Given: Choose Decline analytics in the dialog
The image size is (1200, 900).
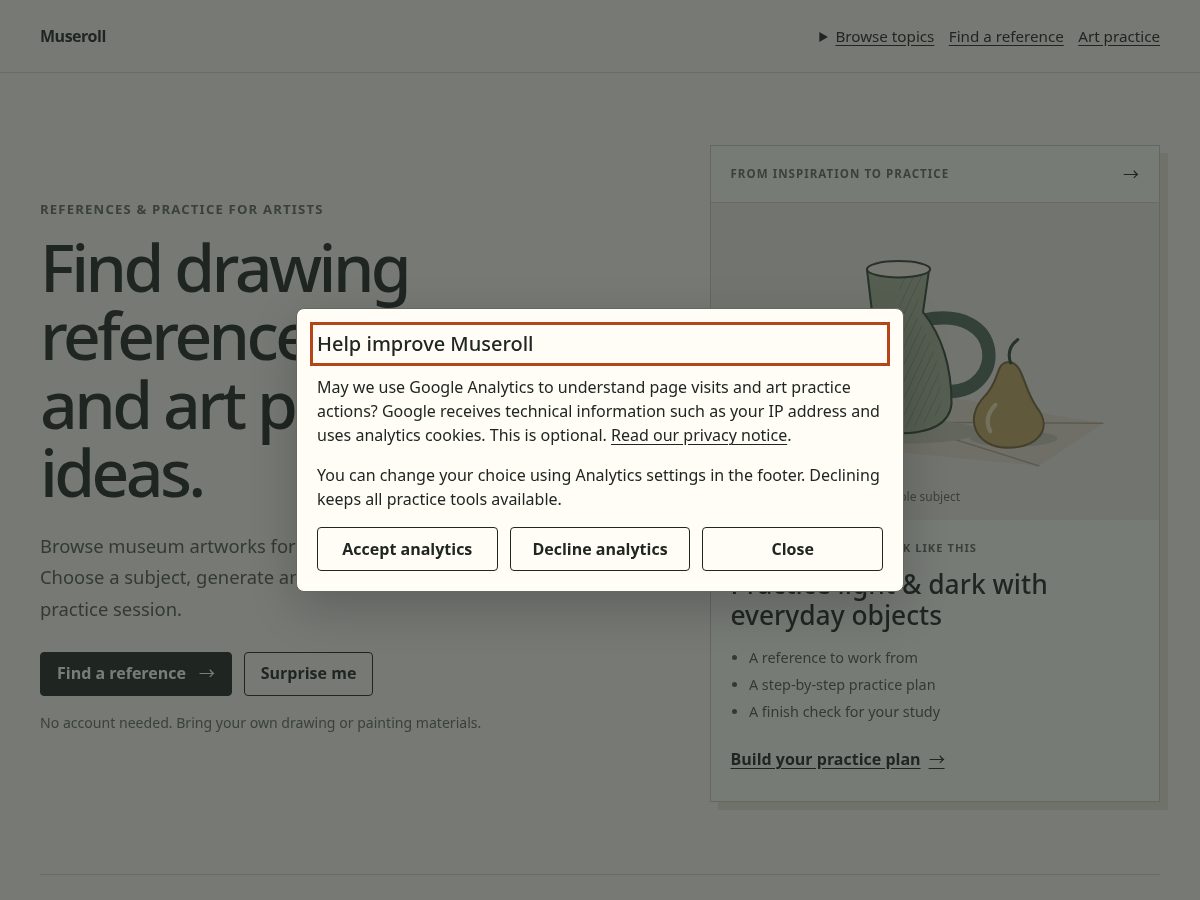Looking at the screenshot, I should 600,549.
